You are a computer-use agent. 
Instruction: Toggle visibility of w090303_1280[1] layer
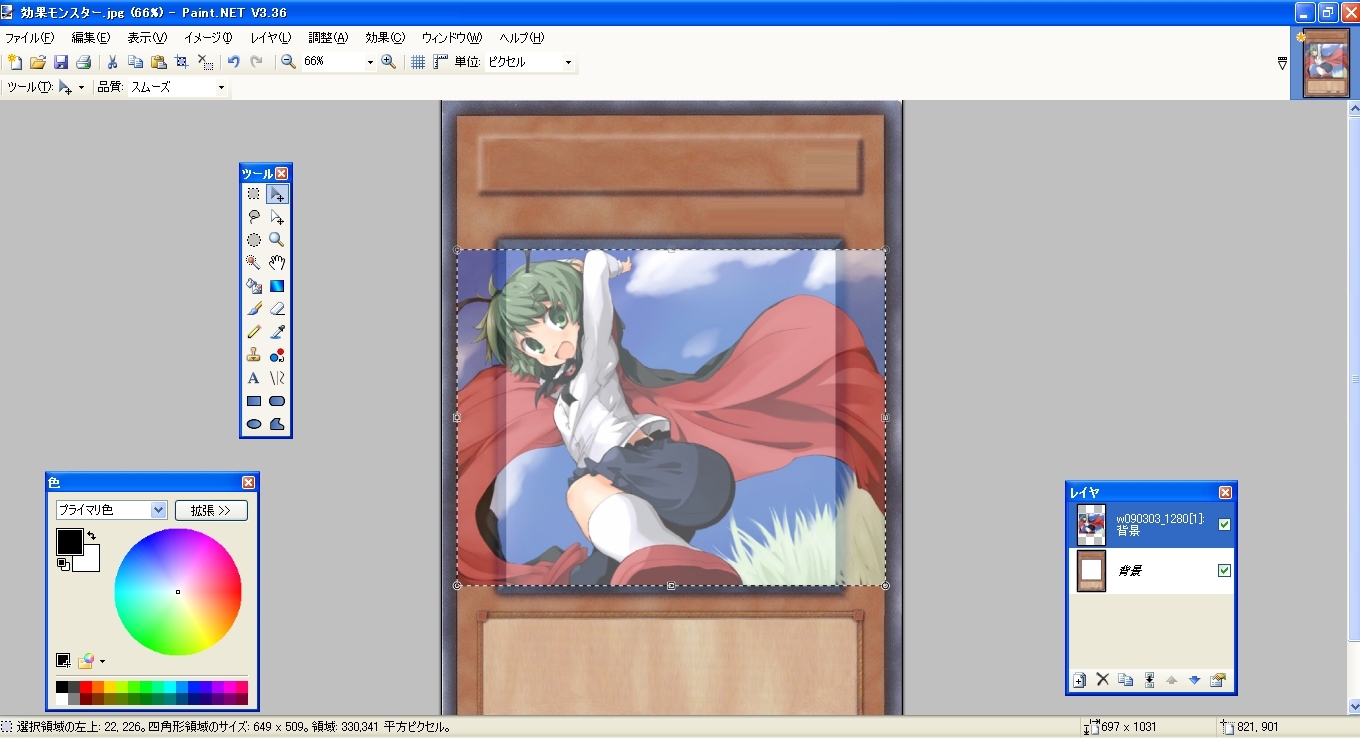pos(1224,524)
